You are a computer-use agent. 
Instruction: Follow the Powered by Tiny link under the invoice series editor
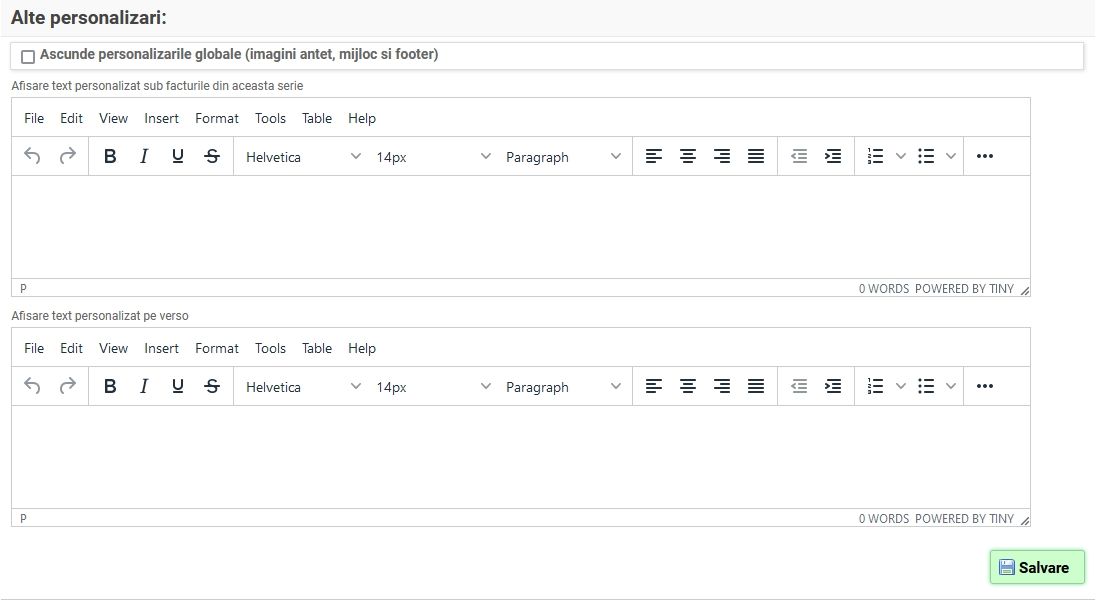coord(964,289)
